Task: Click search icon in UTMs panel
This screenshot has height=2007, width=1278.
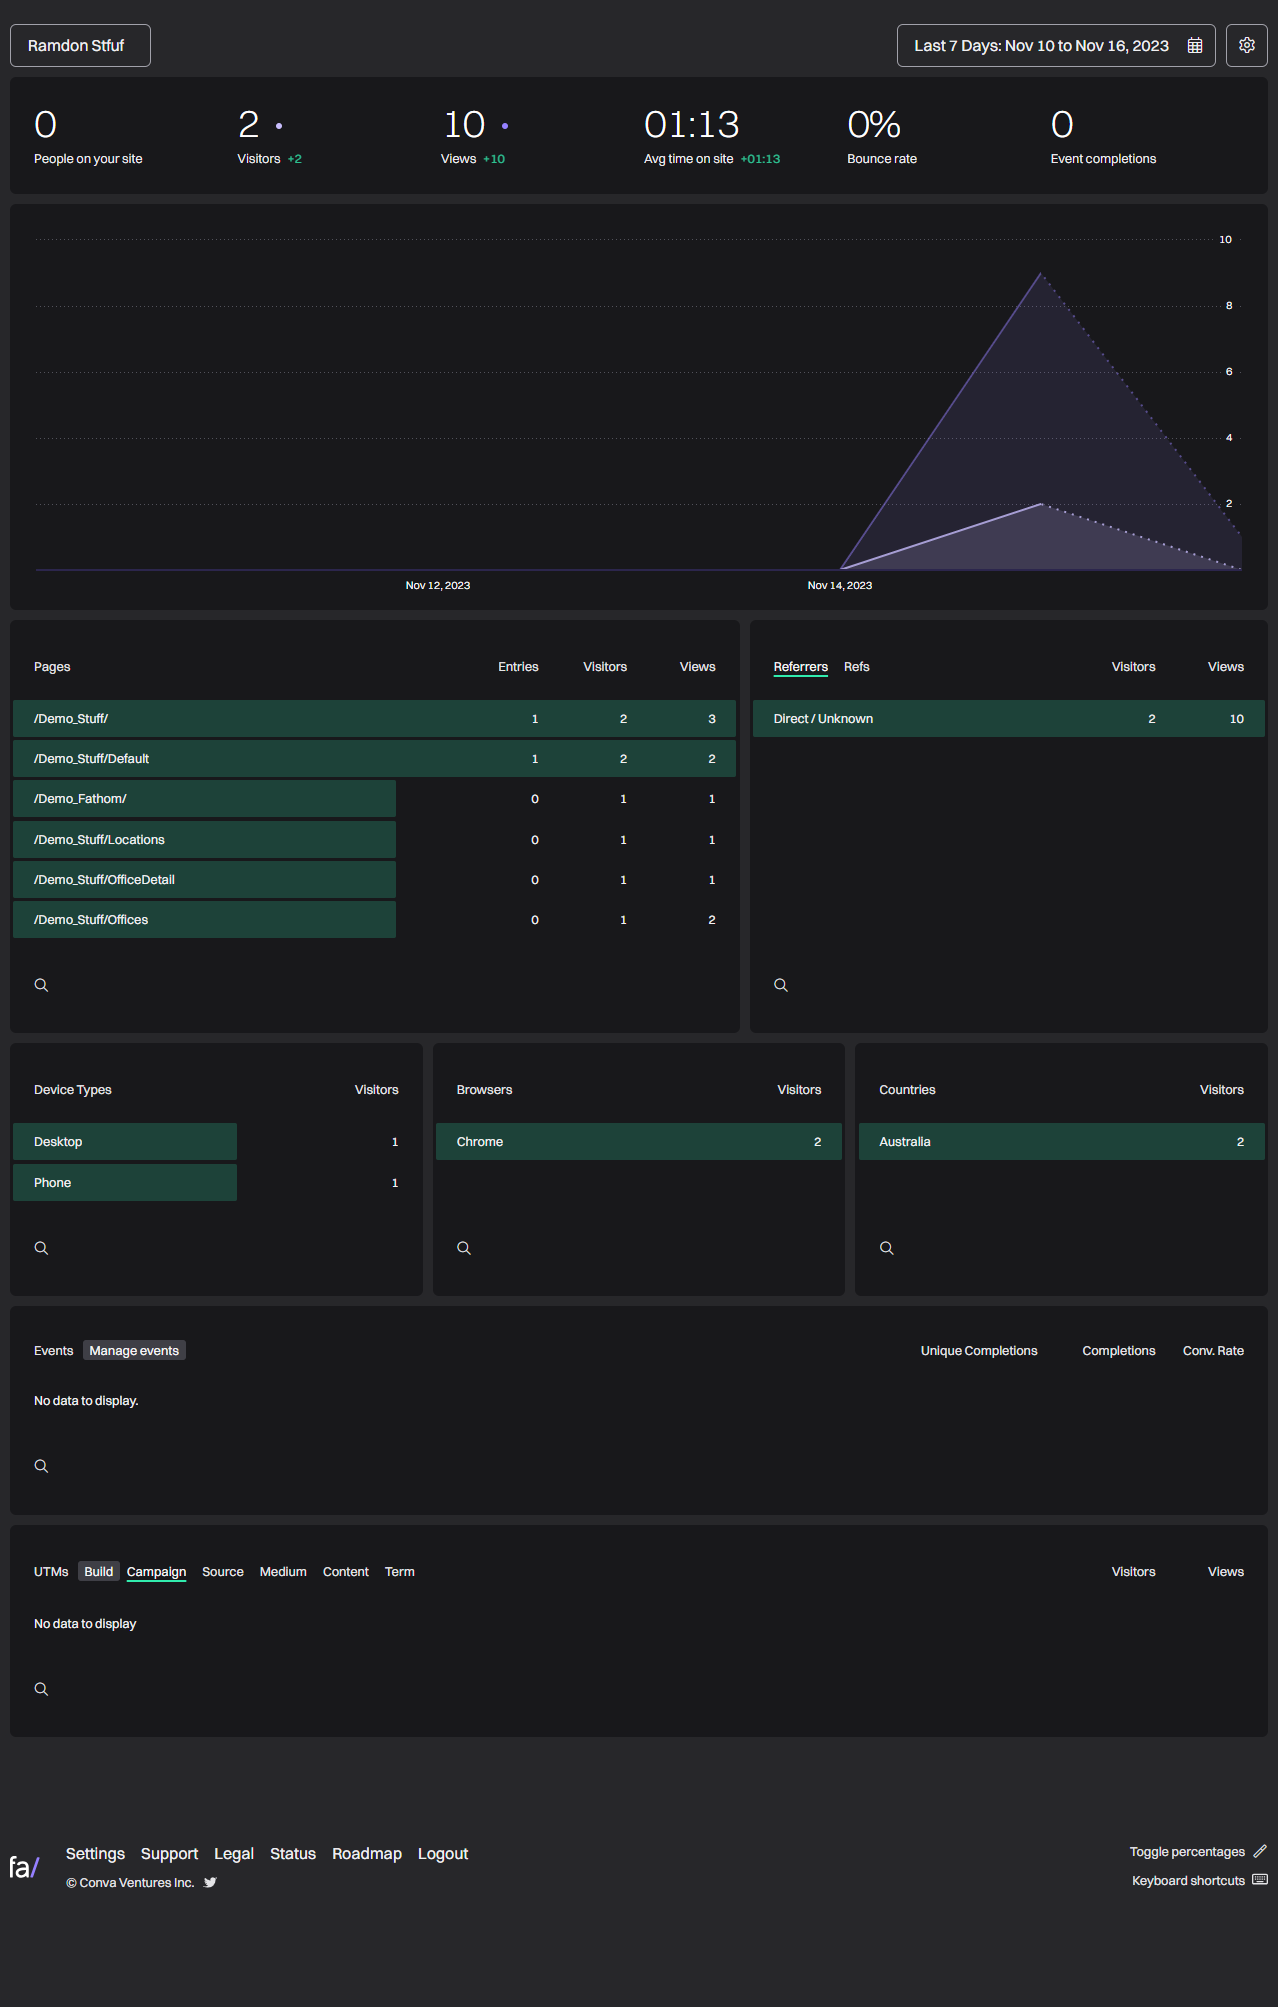Action: (x=41, y=1689)
